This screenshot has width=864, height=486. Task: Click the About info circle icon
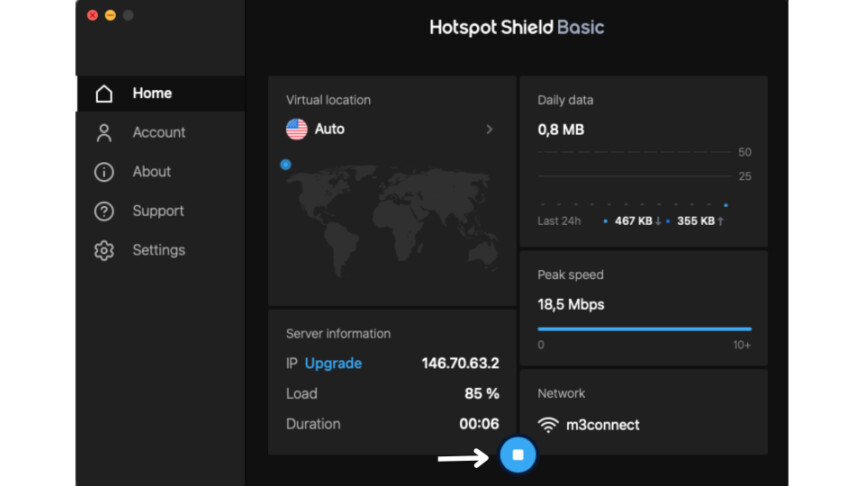click(104, 172)
